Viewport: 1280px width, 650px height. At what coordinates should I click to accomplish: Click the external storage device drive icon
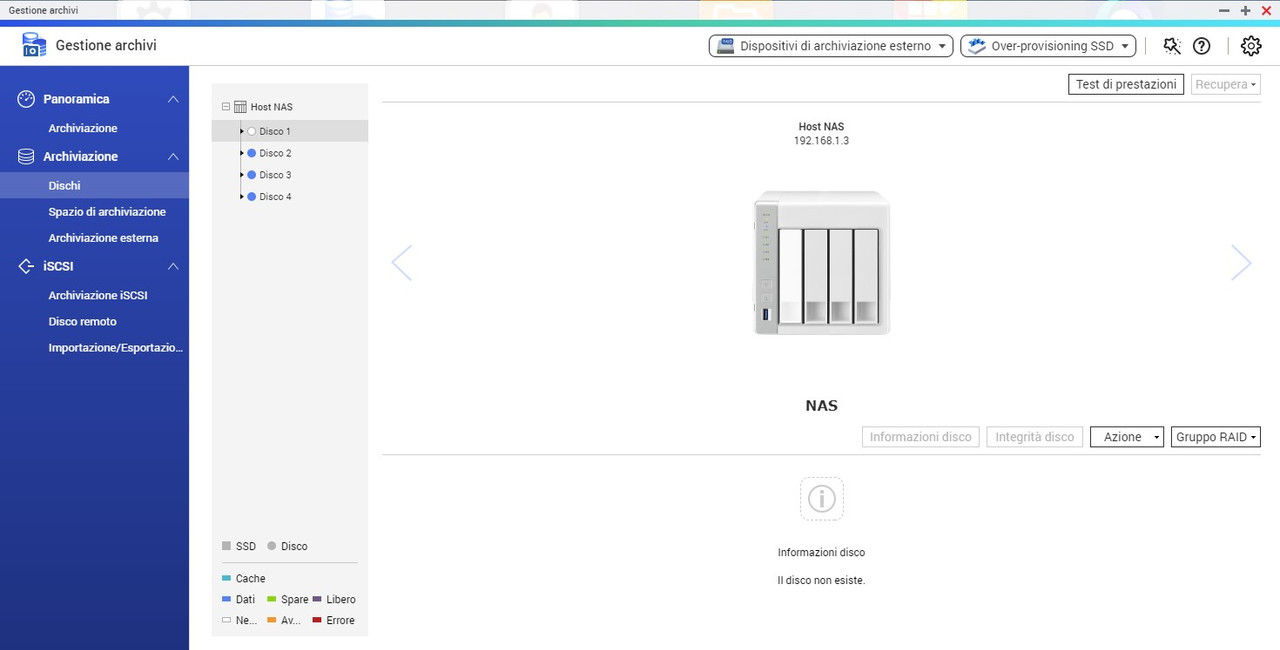coord(724,46)
